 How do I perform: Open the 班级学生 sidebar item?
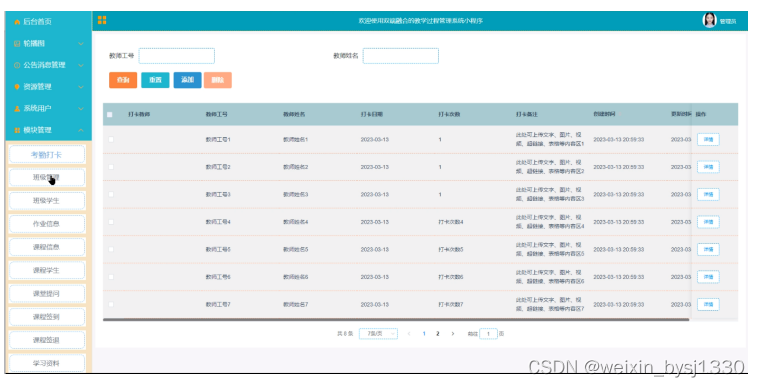pyautogui.click(x=47, y=201)
